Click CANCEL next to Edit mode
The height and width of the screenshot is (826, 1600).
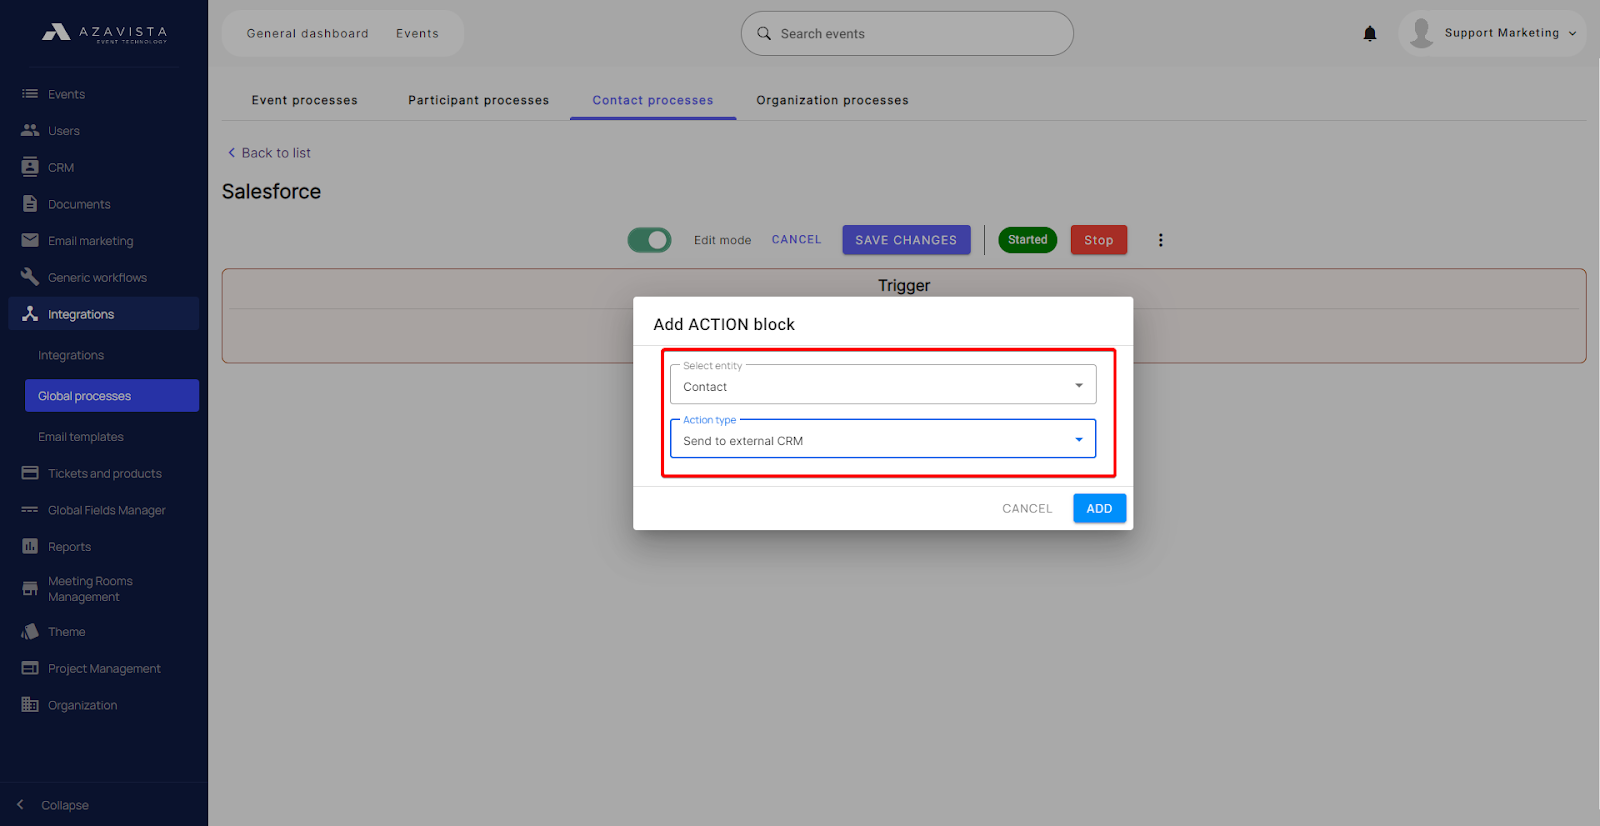pos(796,240)
